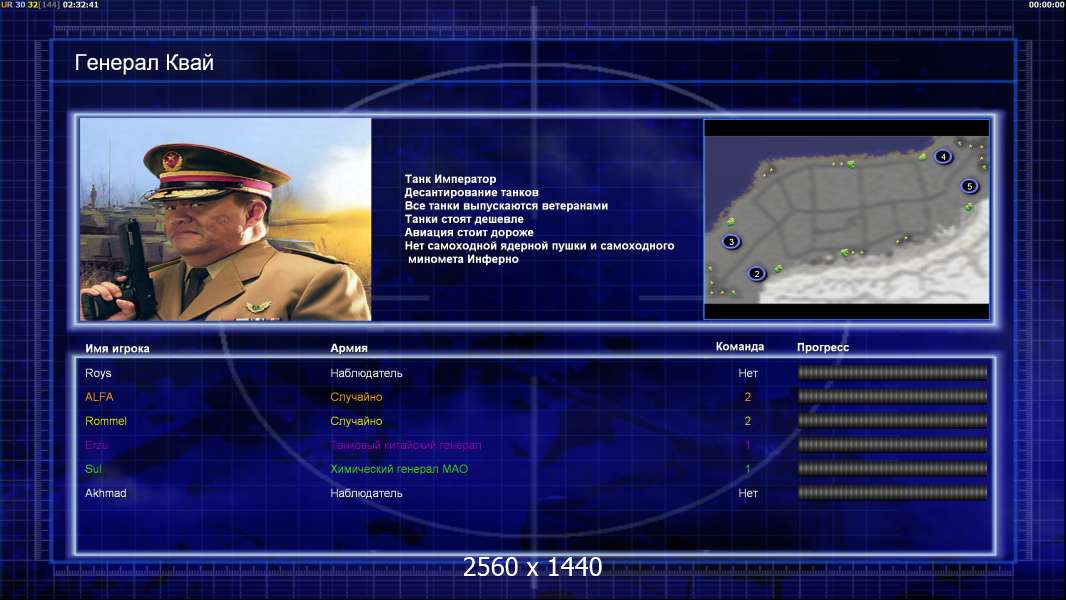
Task: Click Roys's loading progress bar
Action: [x=893, y=372]
